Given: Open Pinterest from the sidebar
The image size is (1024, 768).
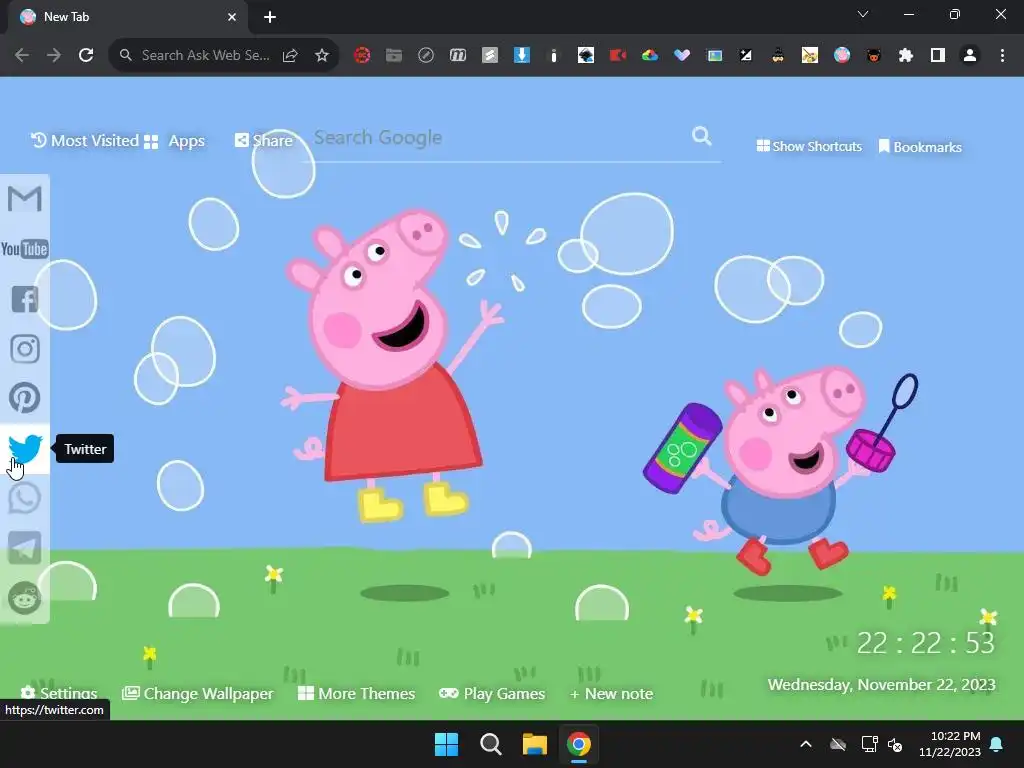Looking at the screenshot, I should click(25, 398).
